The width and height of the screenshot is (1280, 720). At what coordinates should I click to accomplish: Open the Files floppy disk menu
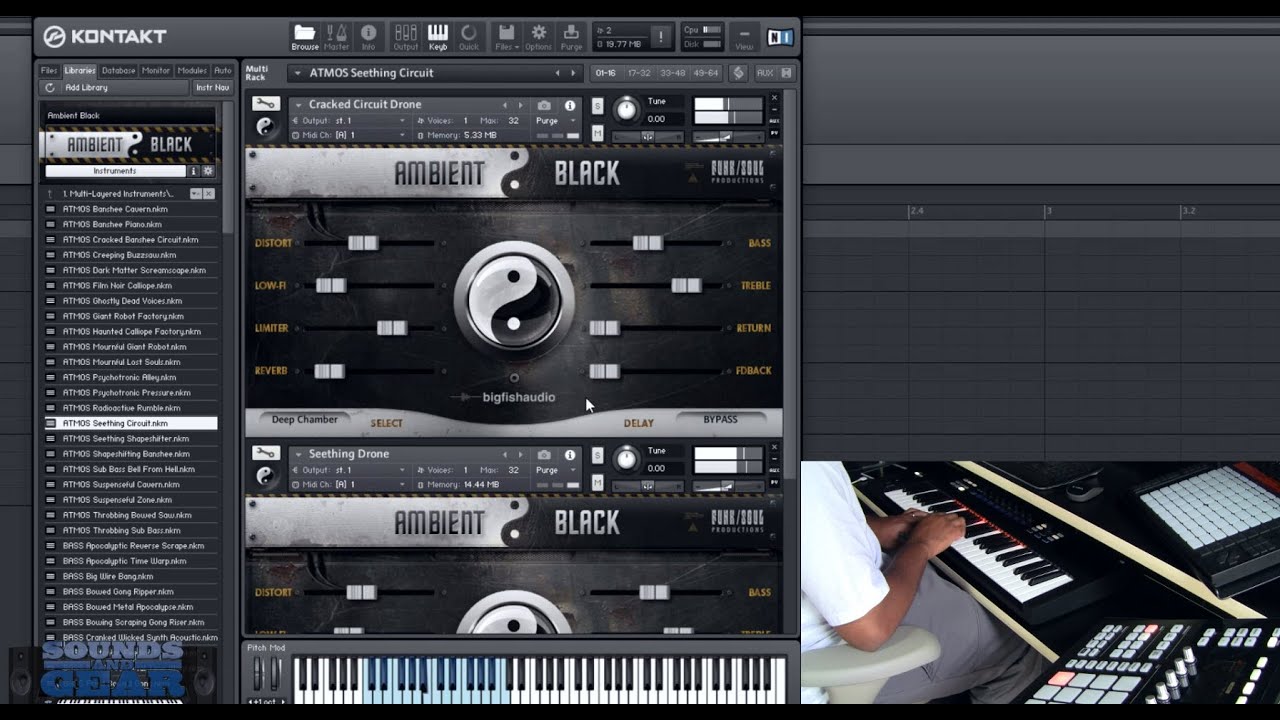point(507,37)
